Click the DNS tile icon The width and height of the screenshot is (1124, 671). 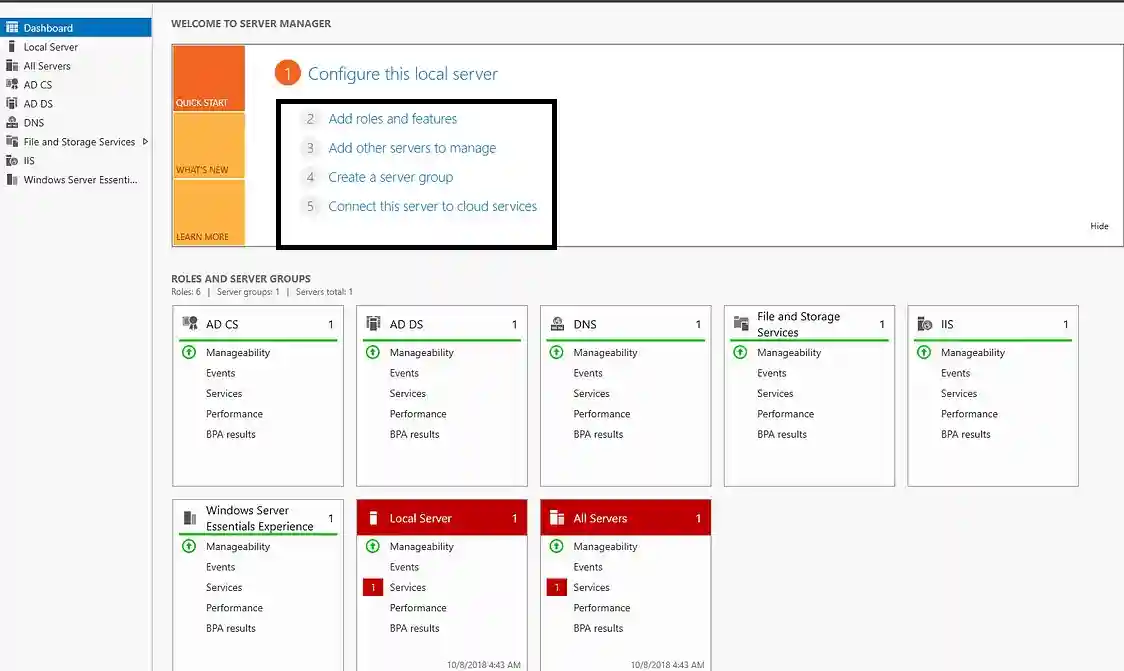(557, 323)
